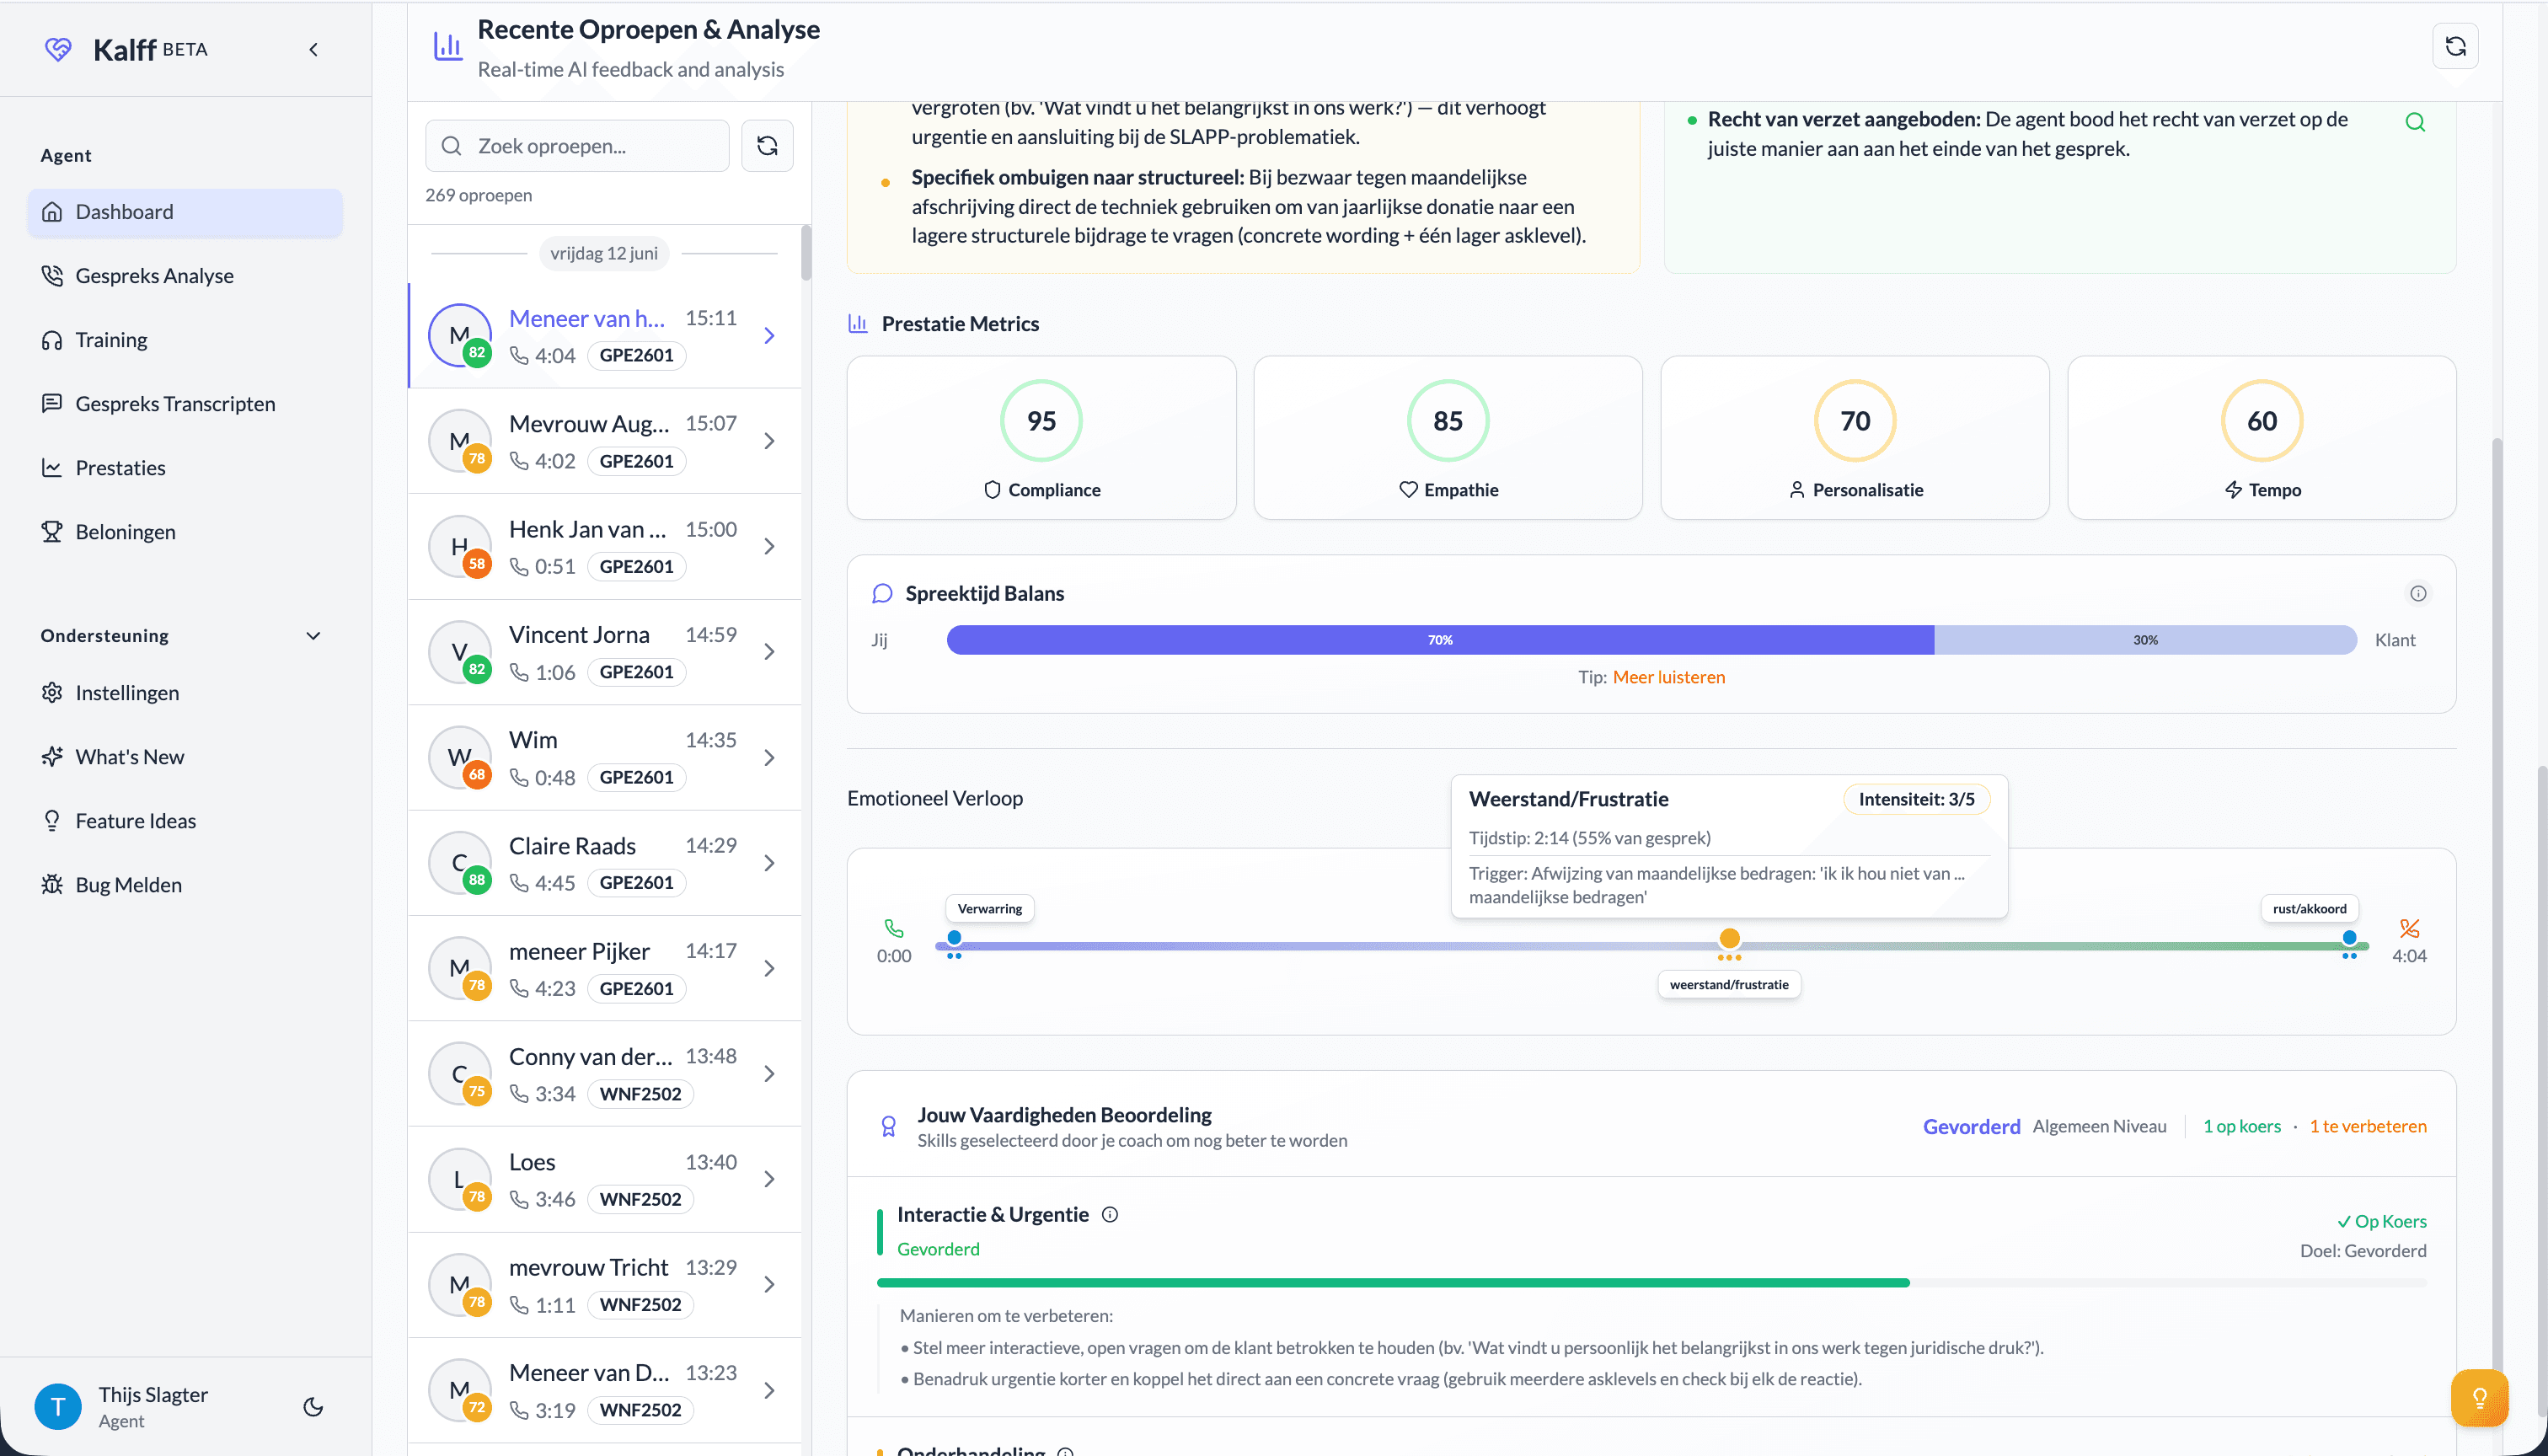Expand the Wim call chevron
The width and height of the screenshot is (2548, 1456).
pyautogui.click(x=769, y=758)
